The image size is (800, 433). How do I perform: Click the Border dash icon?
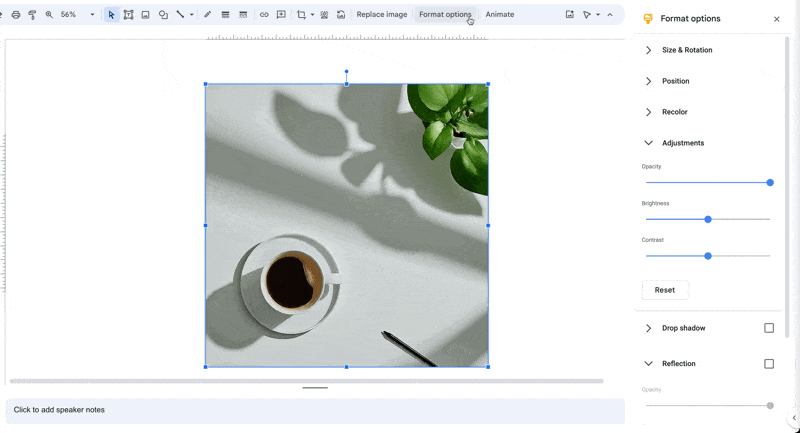[x=243, y=15]
